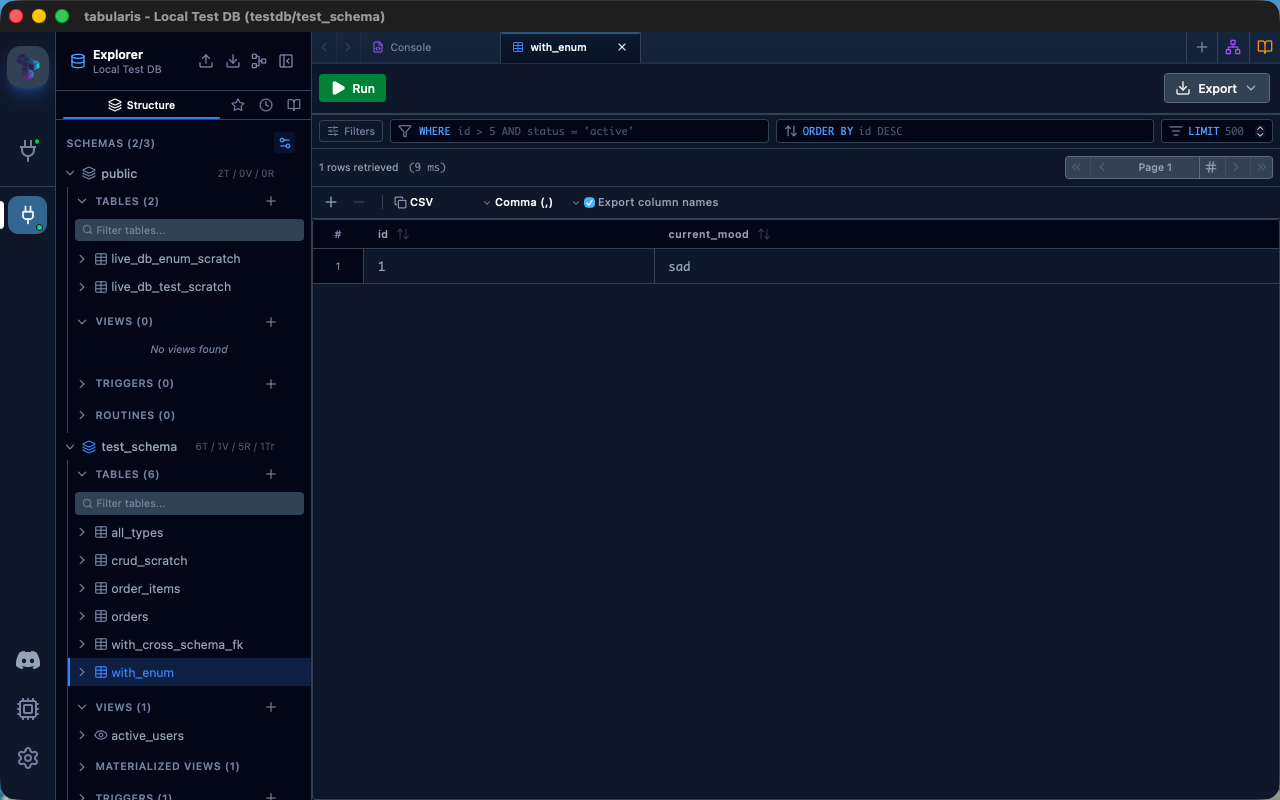Add a table in public schema plus icon
1280x800 pixels.
(x=271, y=201)
